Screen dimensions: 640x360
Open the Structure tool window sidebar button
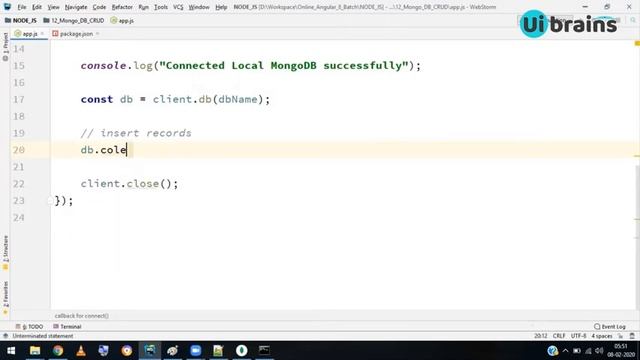[5, 252]
